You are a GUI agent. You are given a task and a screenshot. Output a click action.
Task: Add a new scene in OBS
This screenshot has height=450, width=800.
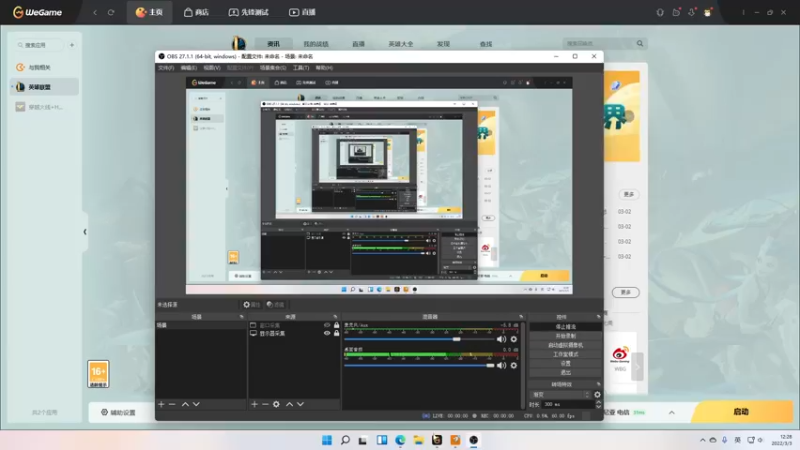161,404
